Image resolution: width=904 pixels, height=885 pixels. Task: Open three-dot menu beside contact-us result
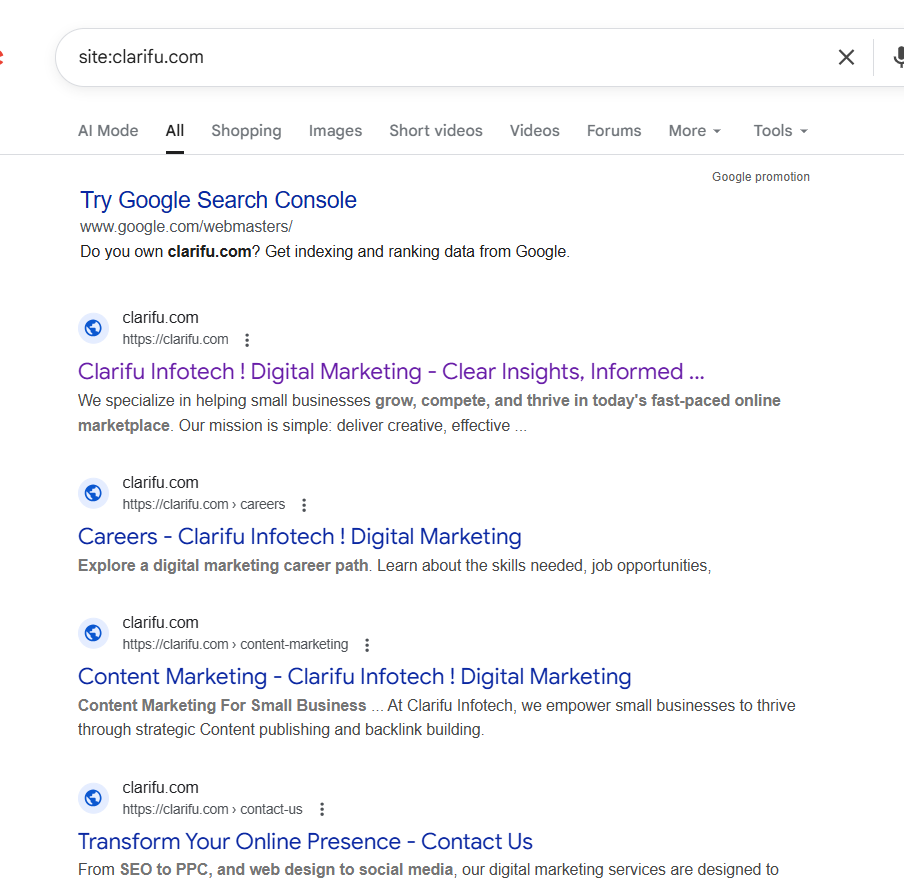click(x=321, y=809)
